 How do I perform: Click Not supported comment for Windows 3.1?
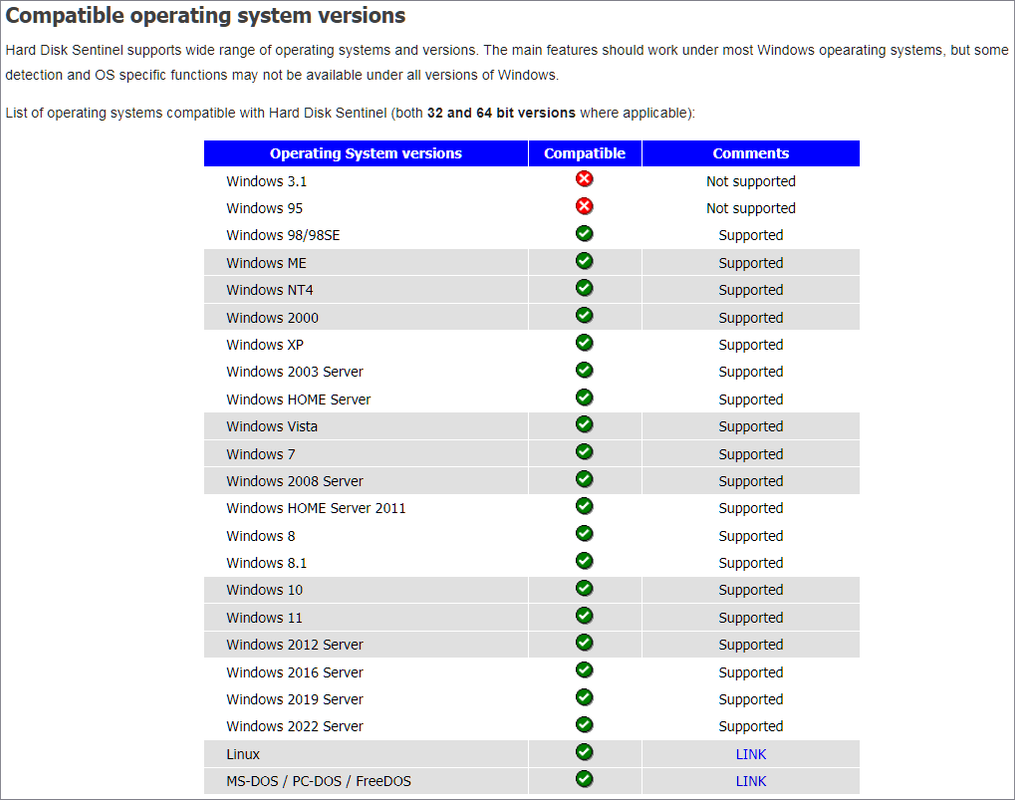click(x=751, y=181)
